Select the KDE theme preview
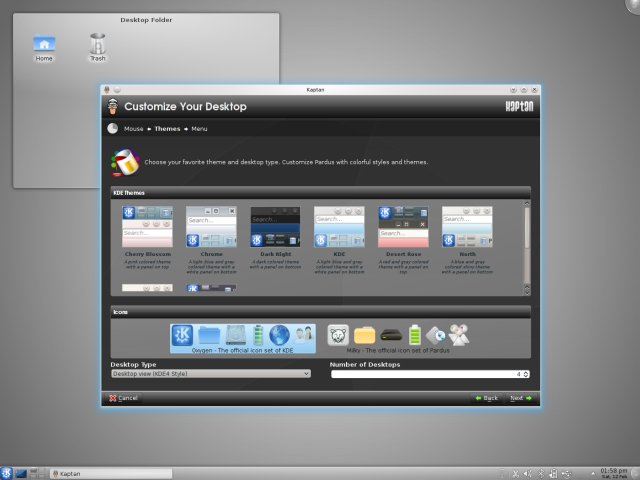This screenshot has width=640, height=480. pos(339,227)
